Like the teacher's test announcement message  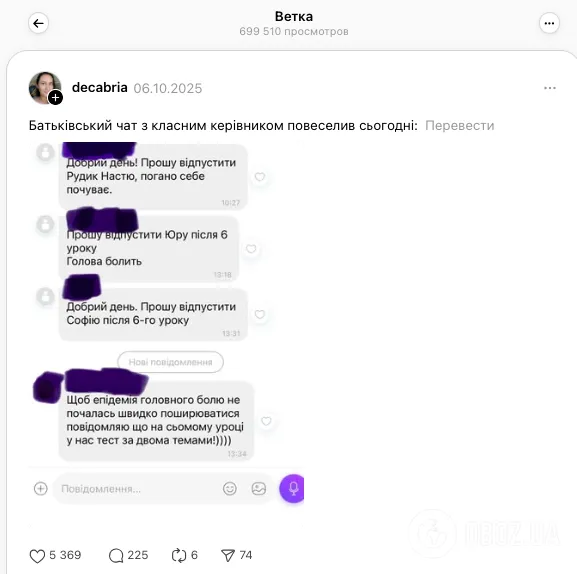266,421
